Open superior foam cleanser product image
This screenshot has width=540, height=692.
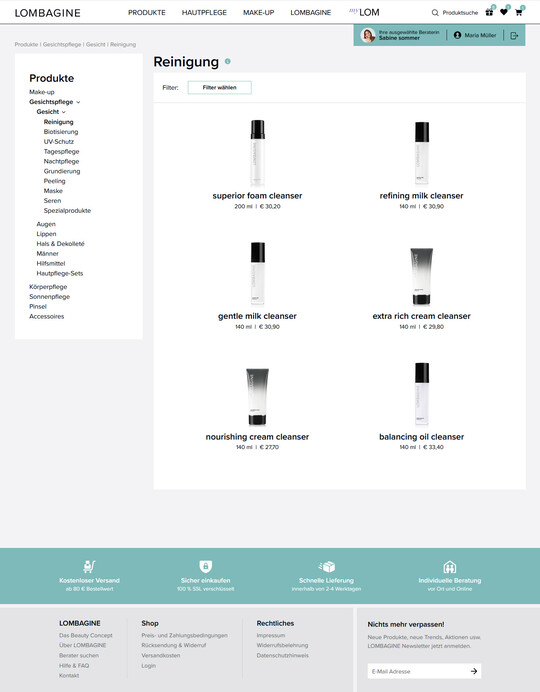tap(258, 153)
